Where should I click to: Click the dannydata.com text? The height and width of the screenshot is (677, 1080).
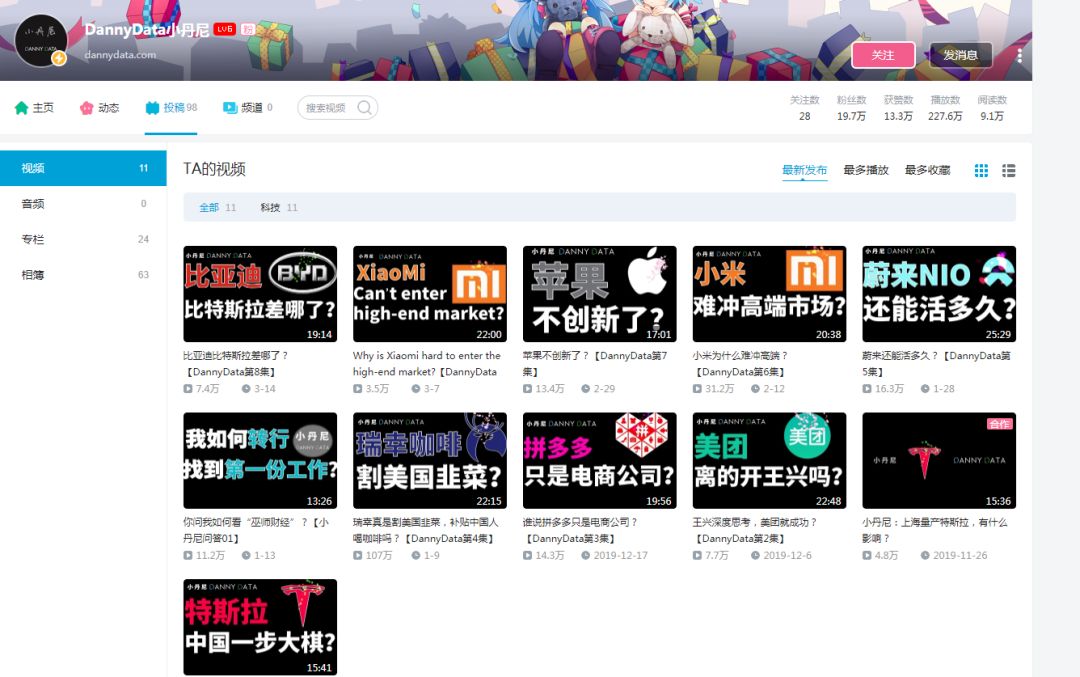[x=120, y=54]
